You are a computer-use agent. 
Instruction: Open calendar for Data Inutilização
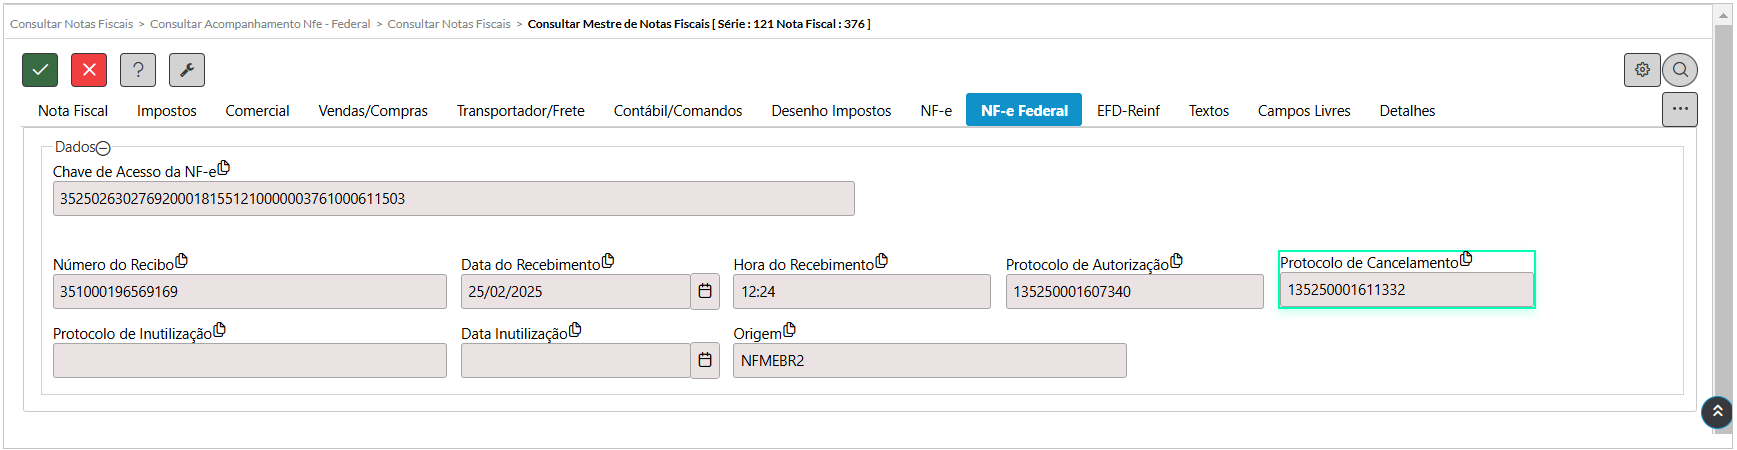click(705, 360)
